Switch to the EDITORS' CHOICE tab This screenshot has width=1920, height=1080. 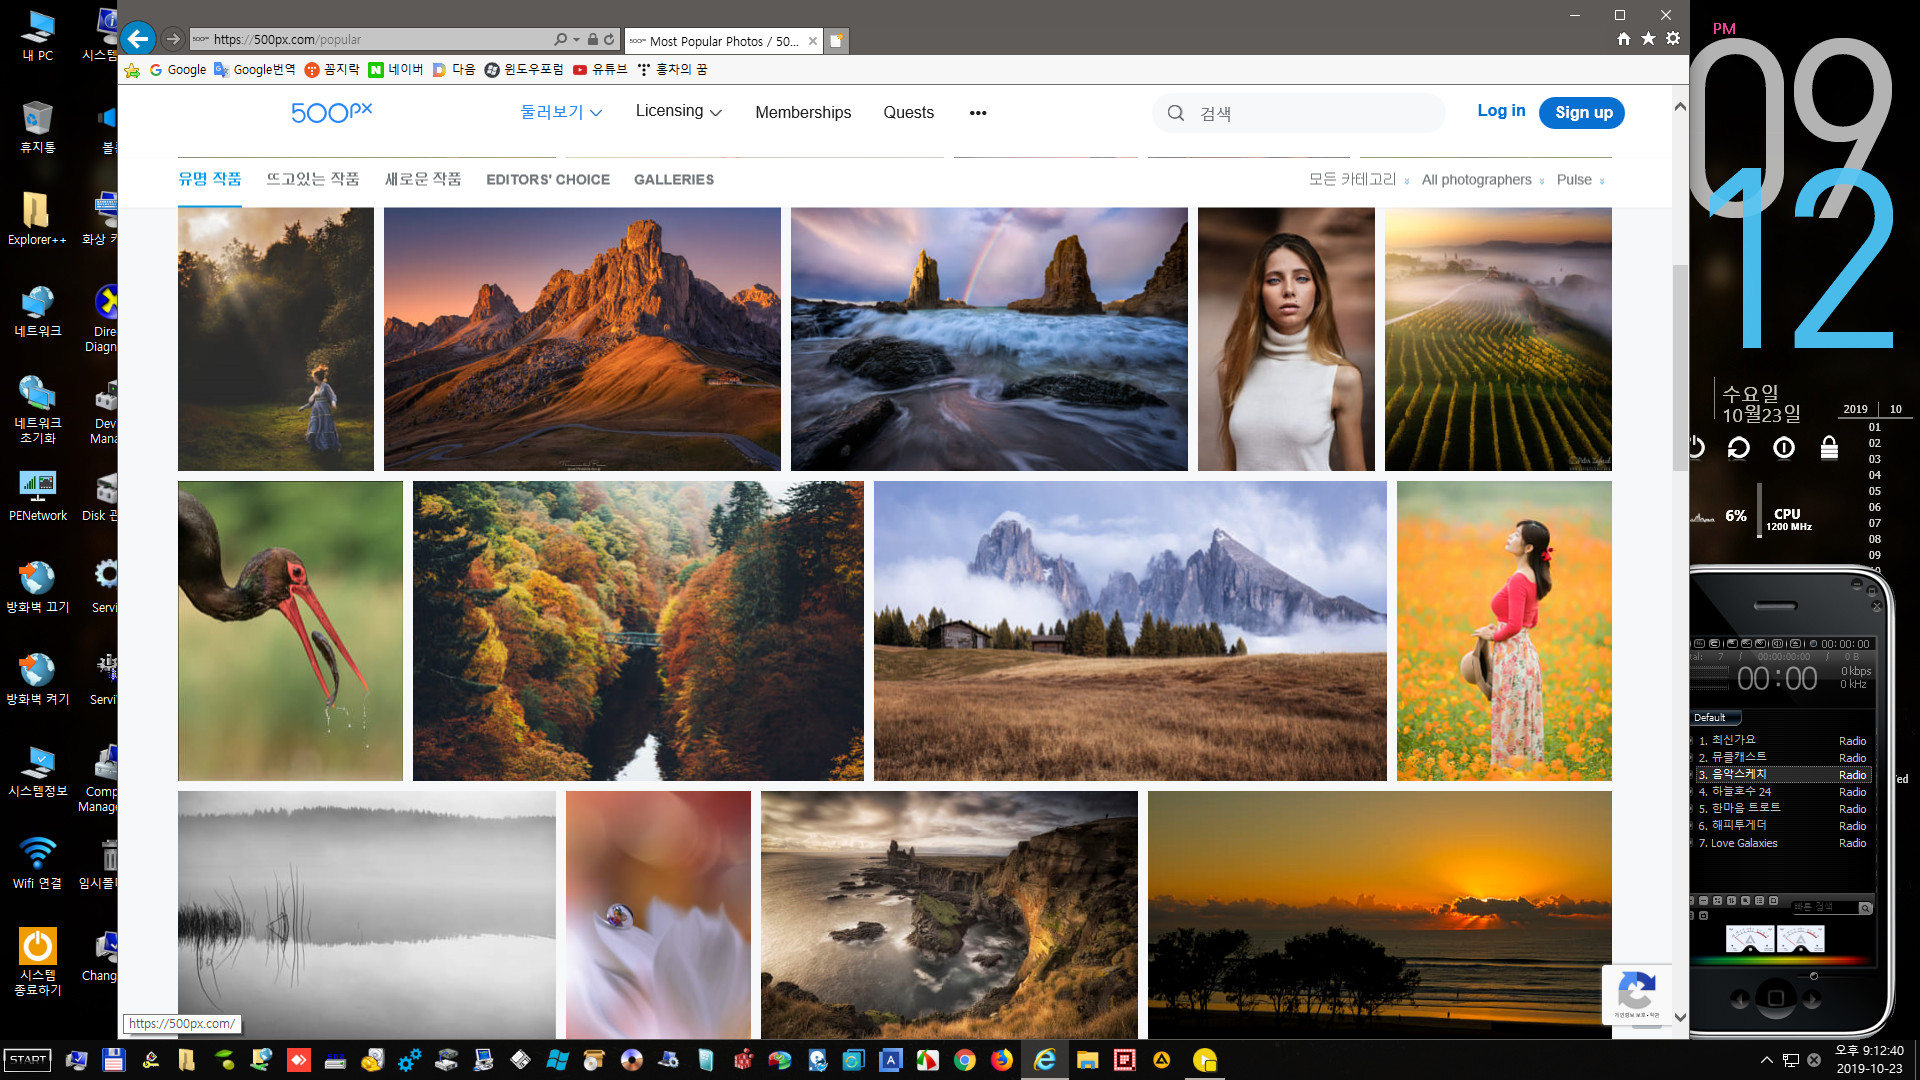(548, 180)
